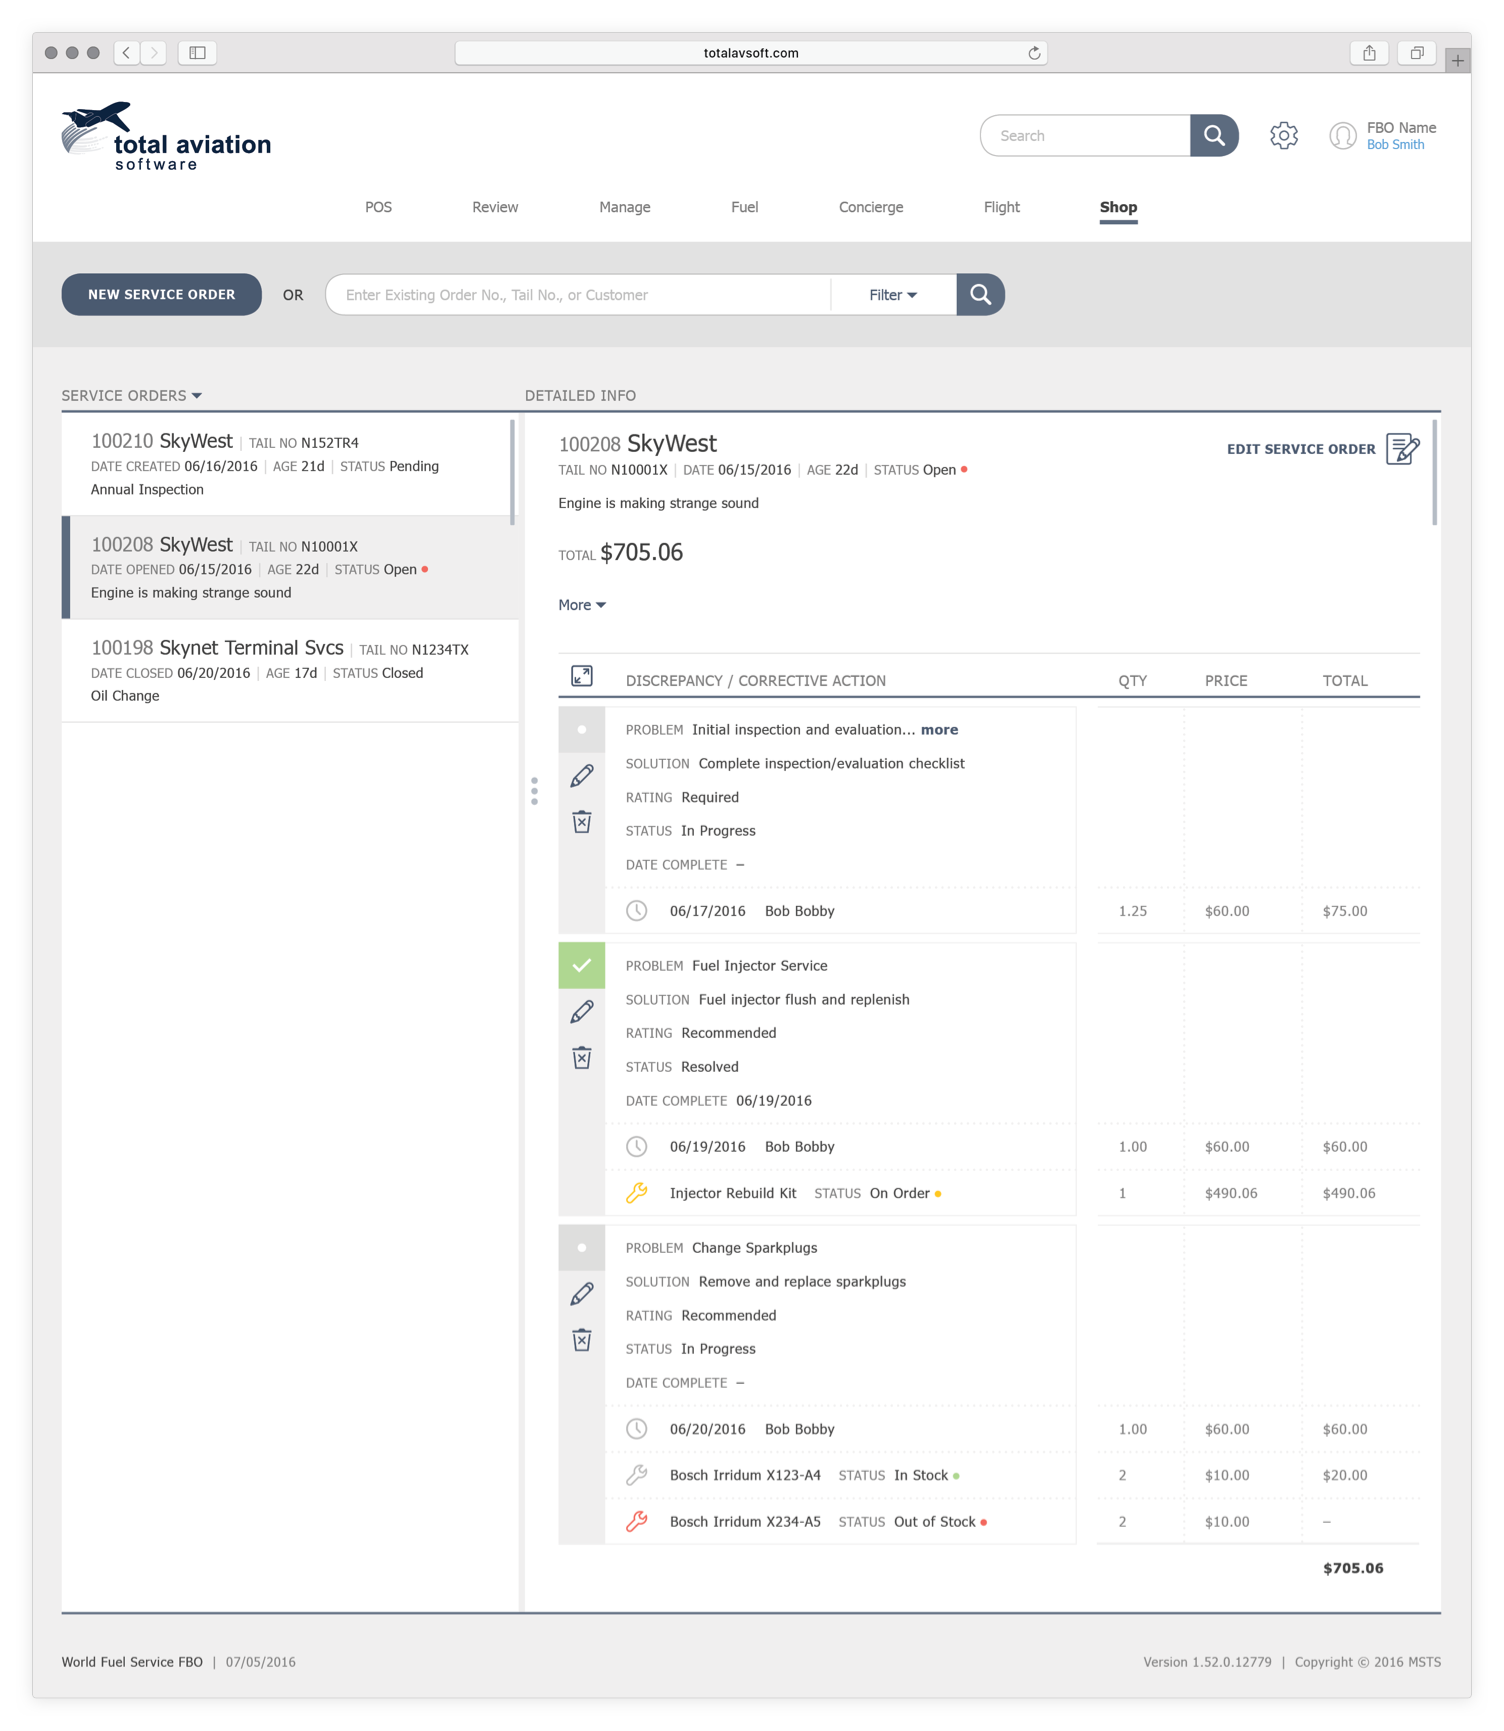The width and height of the screenshot is (1504, 1731).
Task: Click $490.06 price cell
Action: [x=1231, y=1193]
